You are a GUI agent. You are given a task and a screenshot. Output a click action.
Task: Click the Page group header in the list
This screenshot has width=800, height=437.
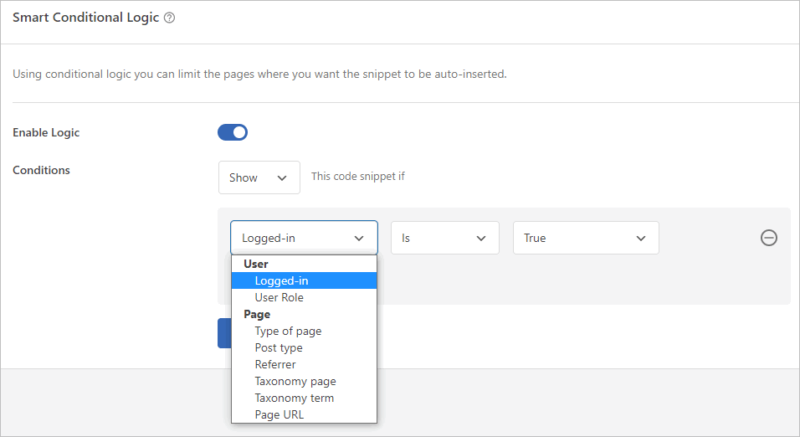[x=257, y=314]
